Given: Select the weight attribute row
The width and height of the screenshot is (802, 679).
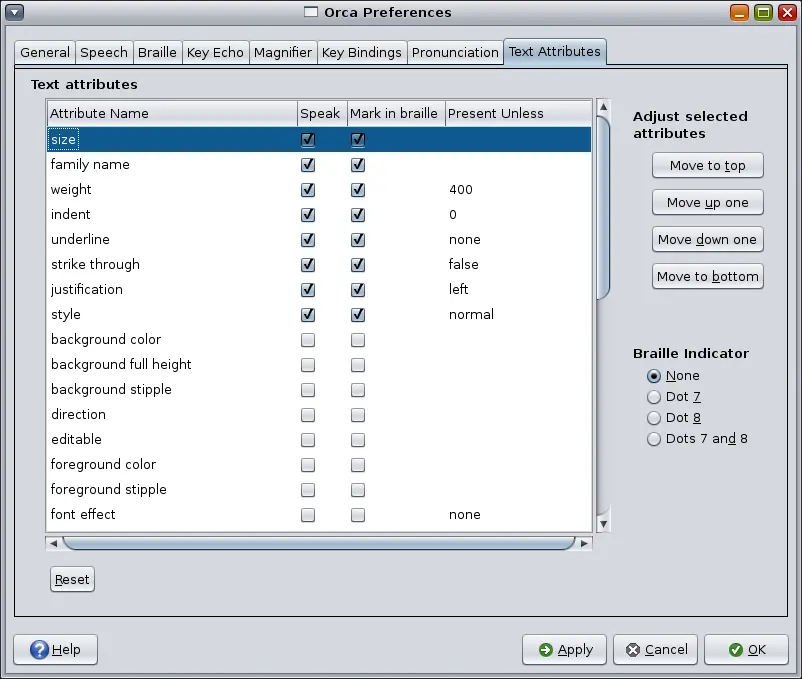Looking at the screenshot, I should pos(319,190).
